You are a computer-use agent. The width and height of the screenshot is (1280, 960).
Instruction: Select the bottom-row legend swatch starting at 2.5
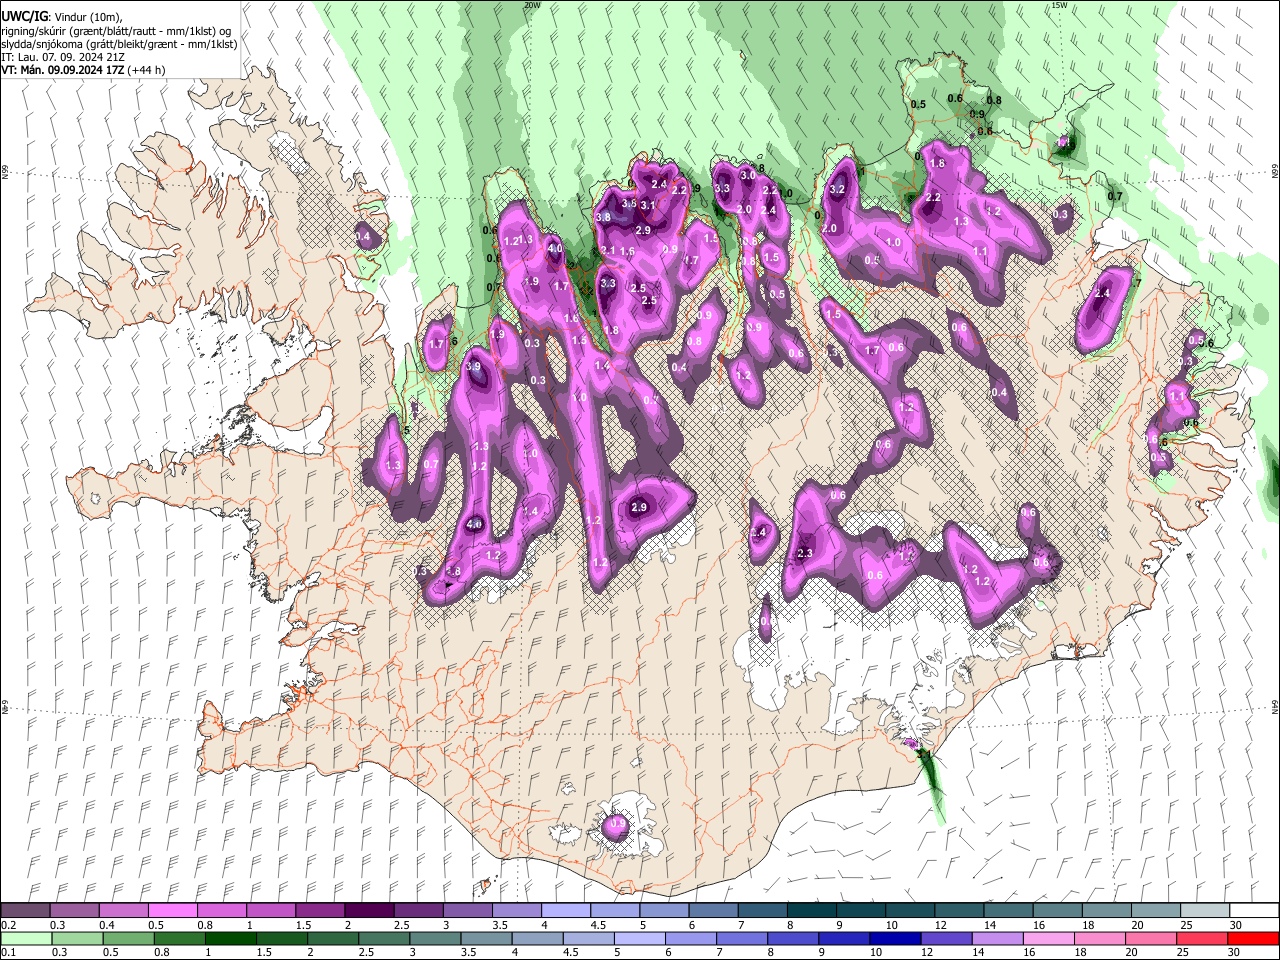click(x=385, y=938)
